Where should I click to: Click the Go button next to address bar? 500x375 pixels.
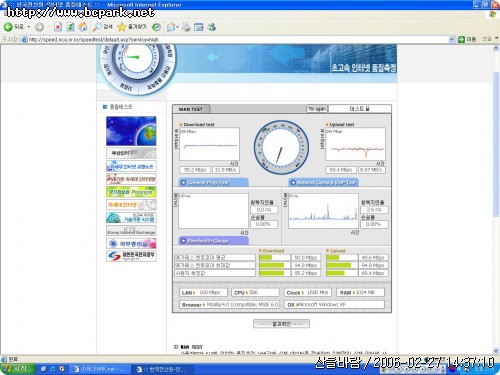pyautogui.click(x=467, y=39)
